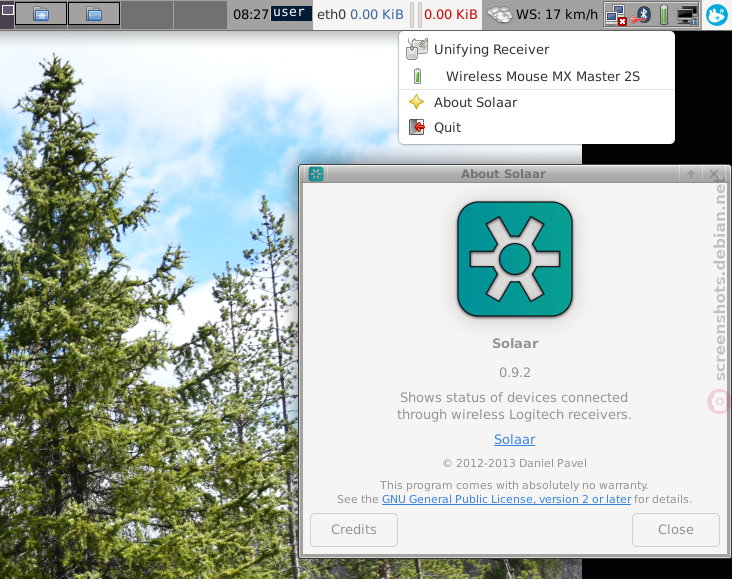Click the 08:27 clock

[251, 14]
